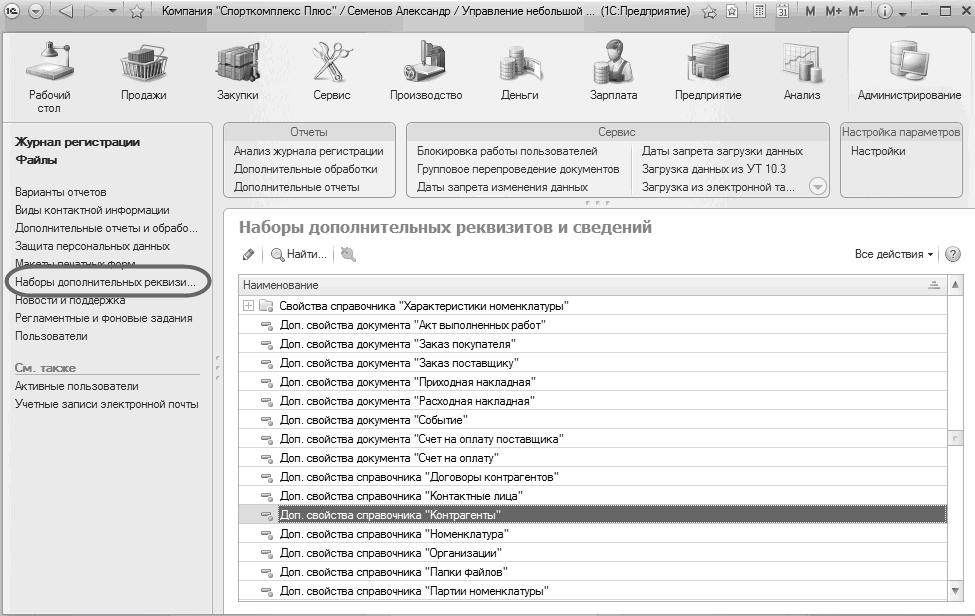Select row Доп. свойства документа "Акт выполненных работ"
This screenshot has width=975, height=616.
click(593, 324)
